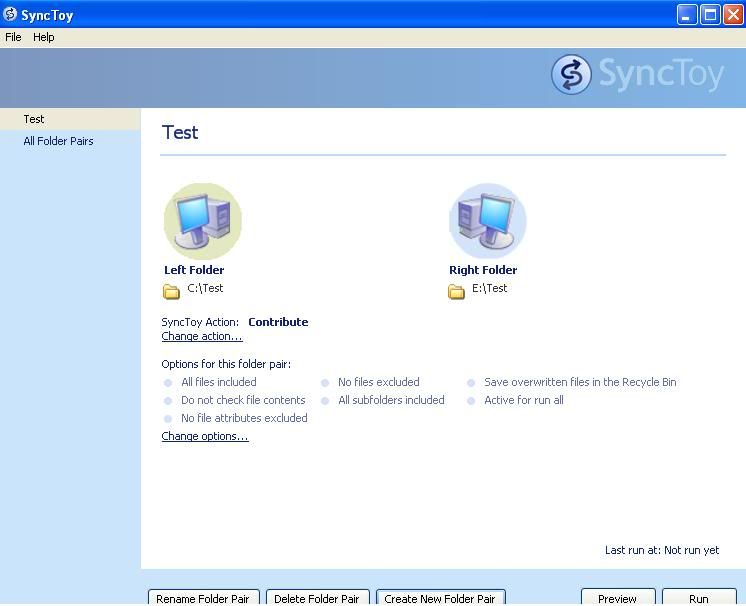Click the Do not check file contents text

243,400
